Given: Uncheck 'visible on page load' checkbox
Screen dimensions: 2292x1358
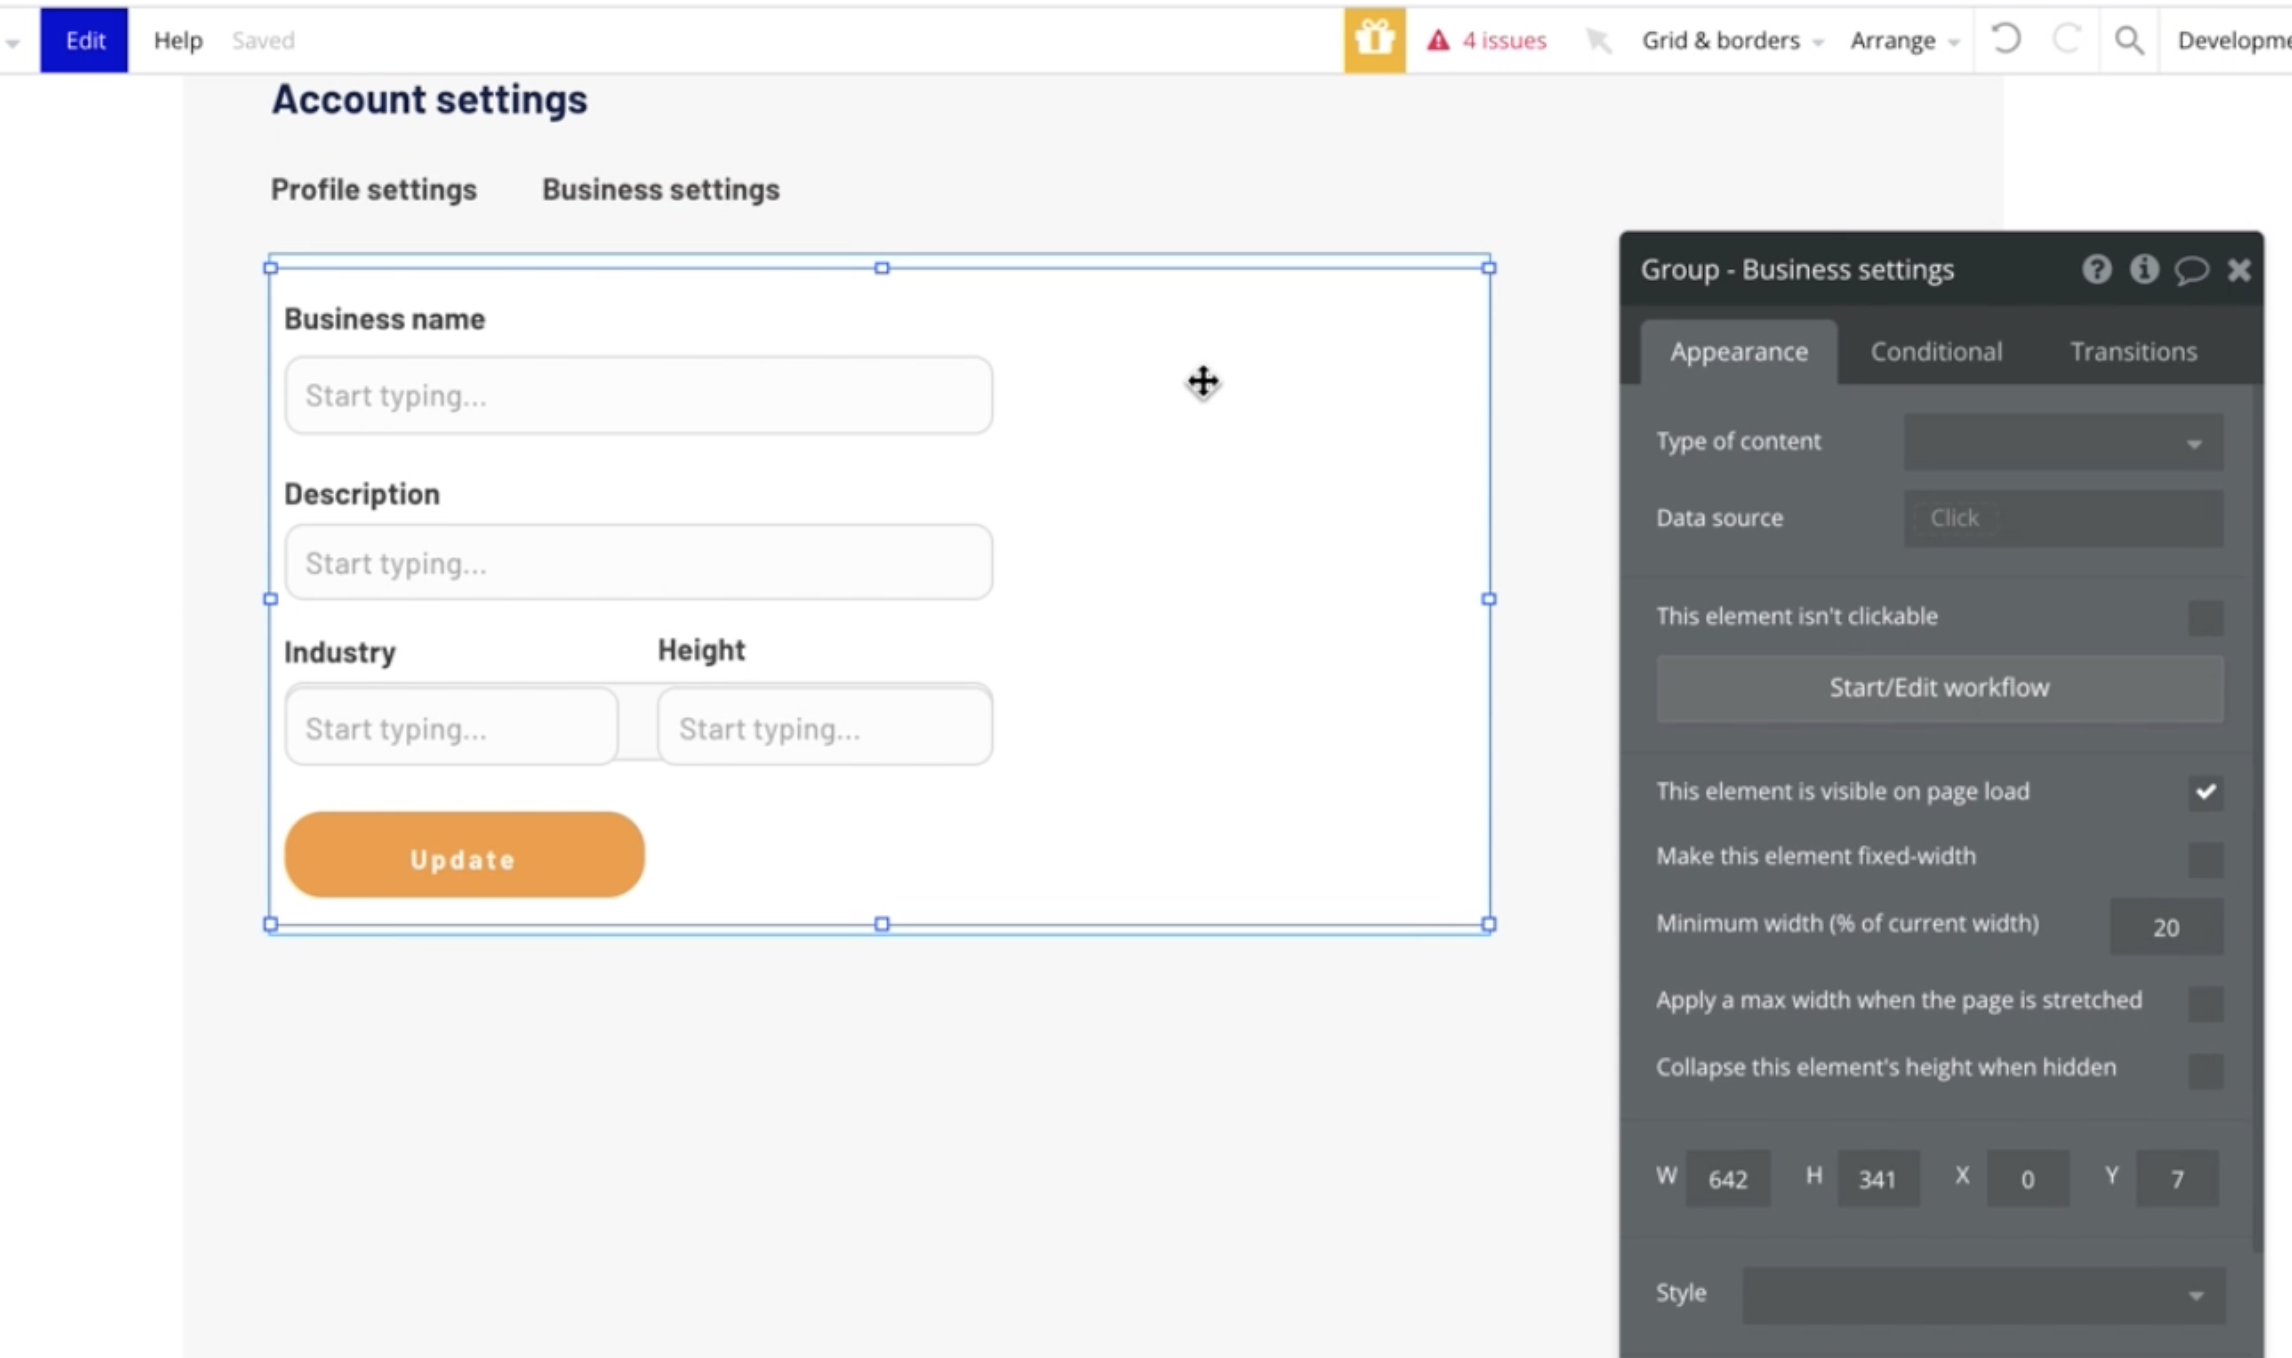Looking at the screenshot, I should click(x=2205, y=792).
